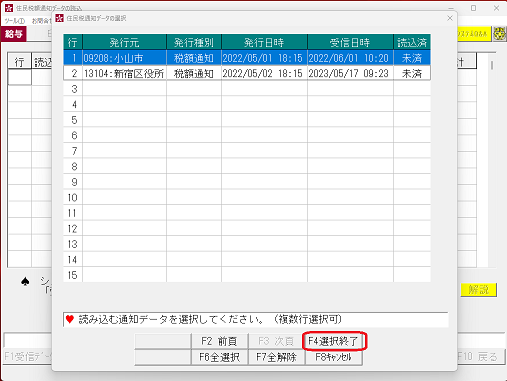Click the main window vertical scrollbar

pyautogui.click(x=492, y=160)
